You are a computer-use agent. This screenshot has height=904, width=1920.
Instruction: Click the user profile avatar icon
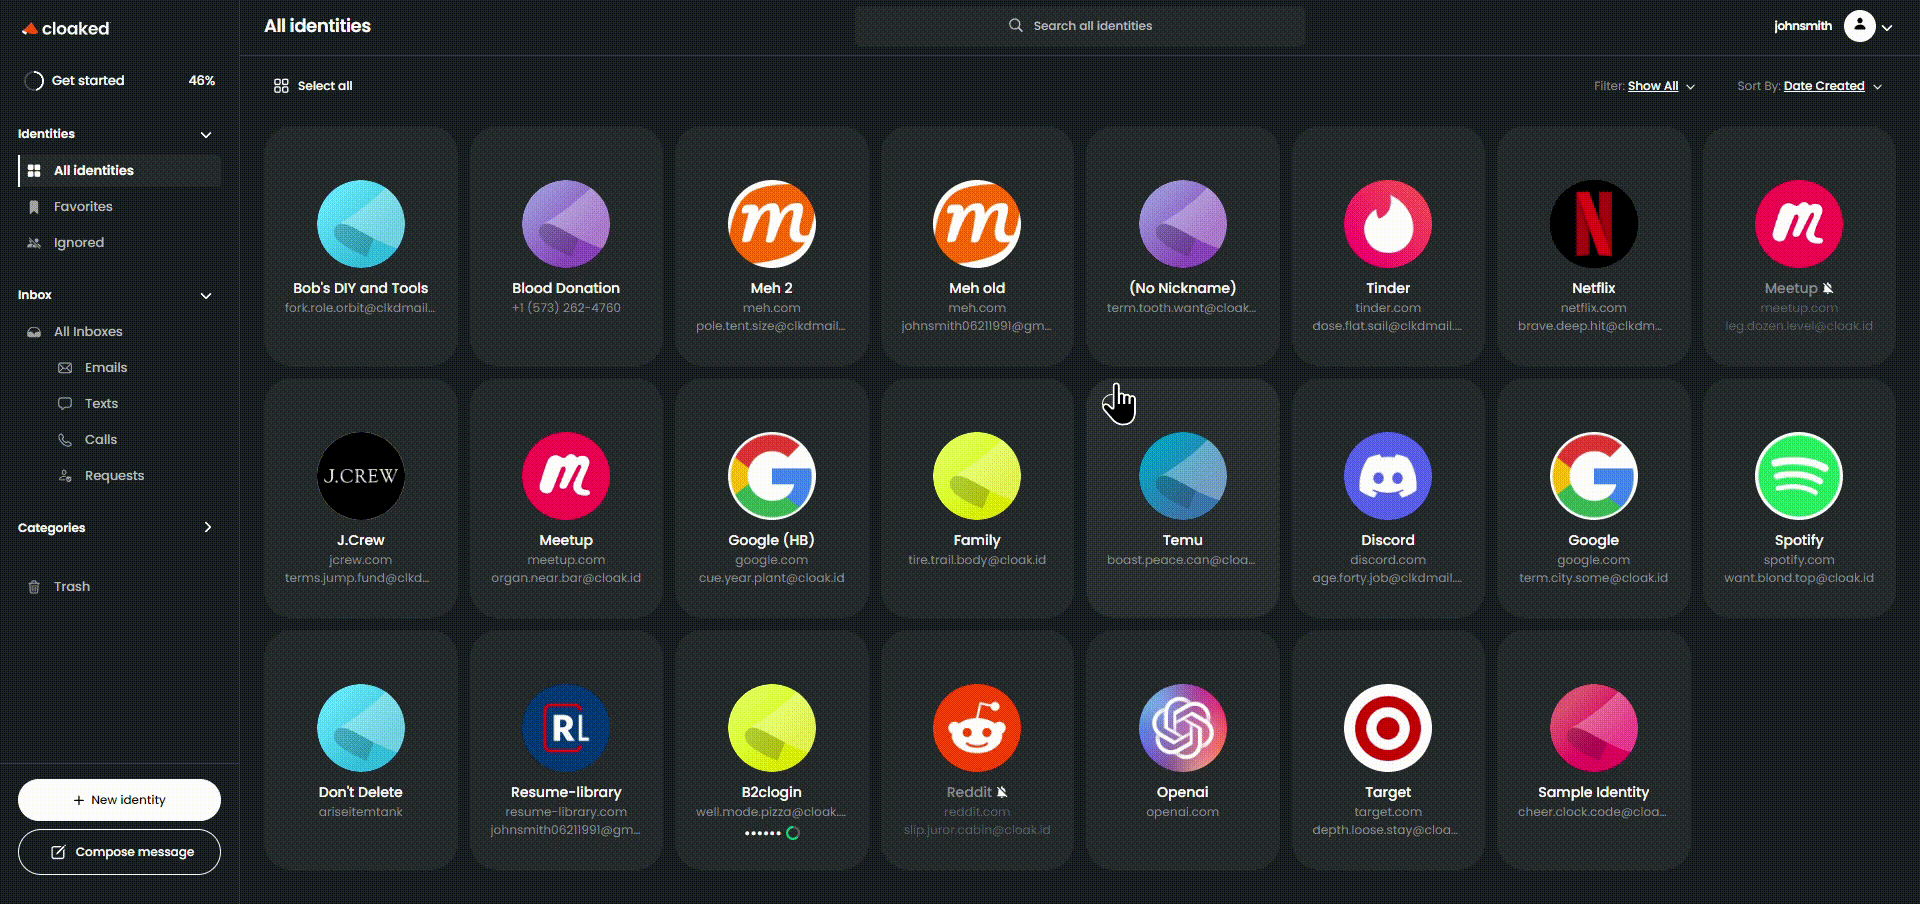pyautogui.click(x=1859, y=26)
